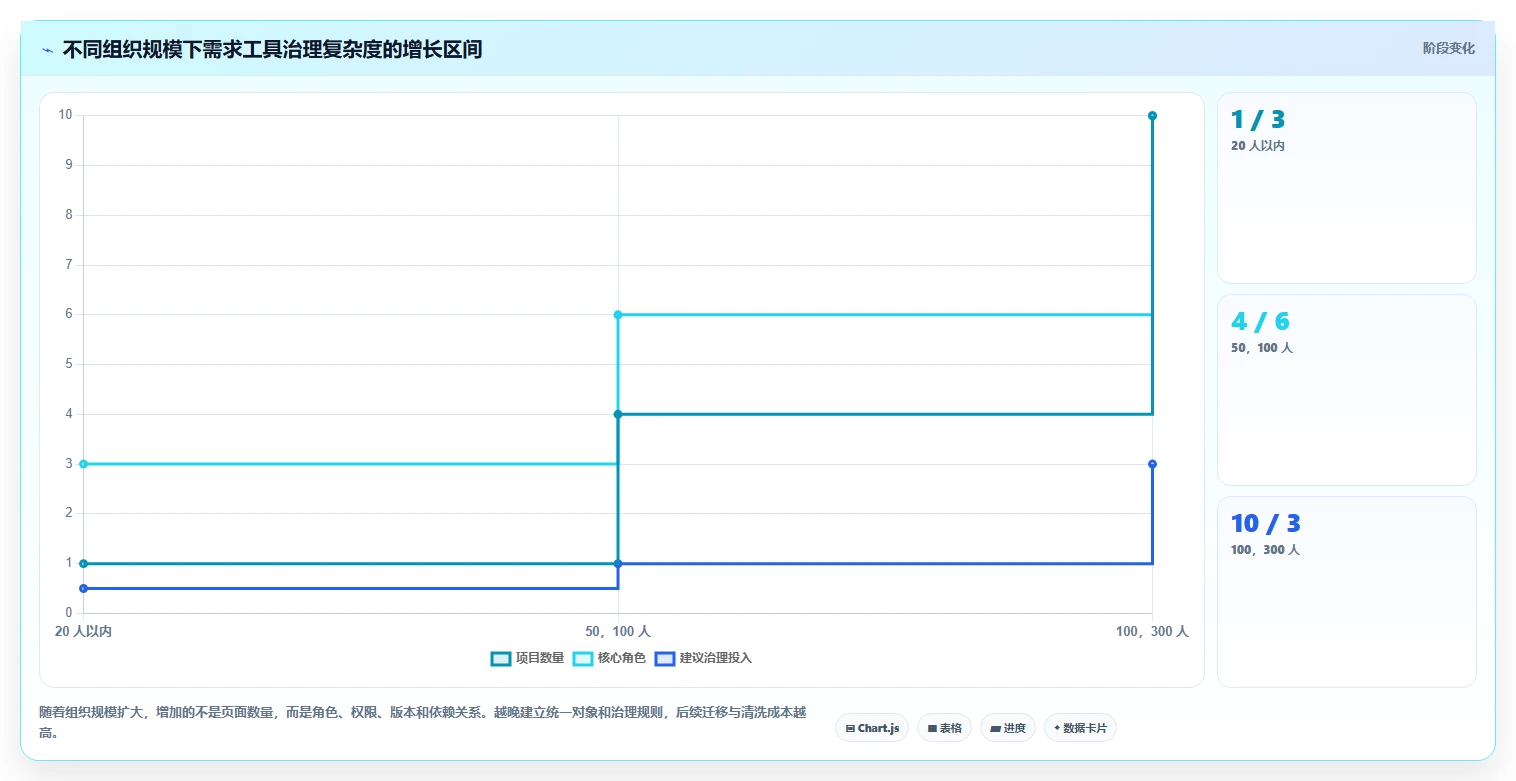
Task: Select the 1 / 3 data card
Action: click(x=1346, y=188)
